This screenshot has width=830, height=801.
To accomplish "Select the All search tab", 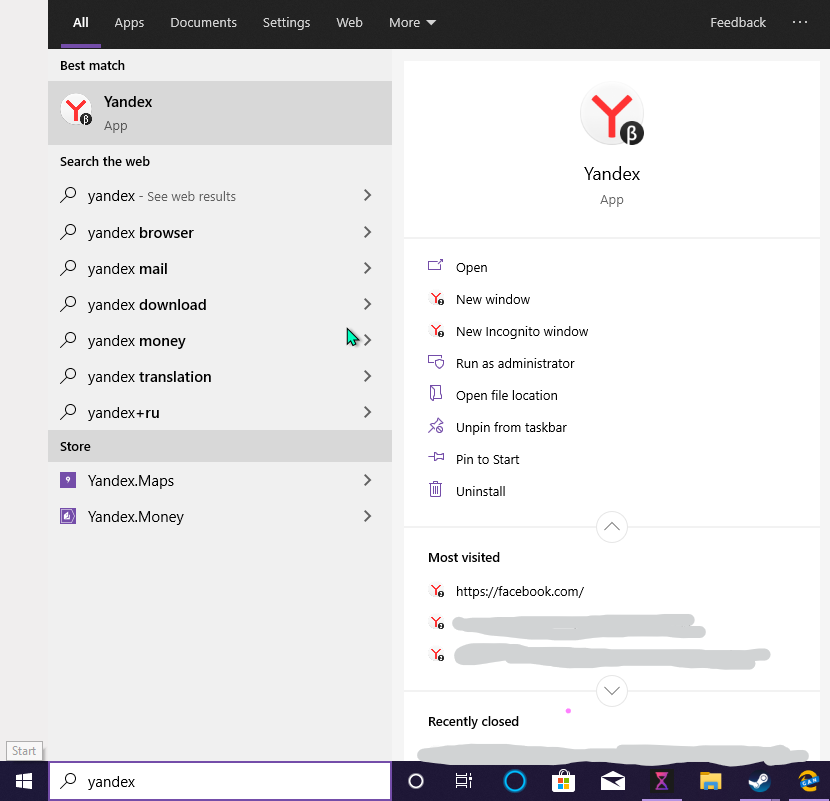I will point(80,22).
